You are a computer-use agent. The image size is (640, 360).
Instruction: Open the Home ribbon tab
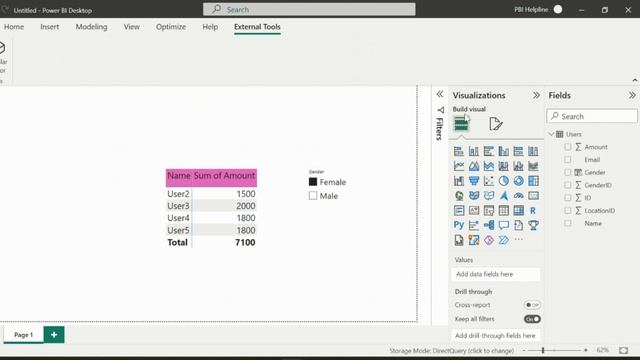pyautogui.click(x=14, y=27)
